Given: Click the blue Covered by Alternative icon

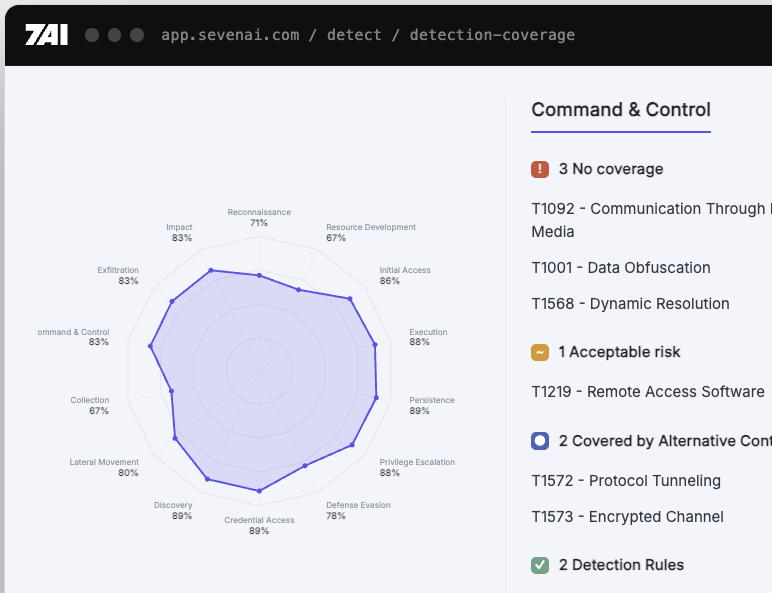Looking at the screenshot, I should tap(540, 441).
